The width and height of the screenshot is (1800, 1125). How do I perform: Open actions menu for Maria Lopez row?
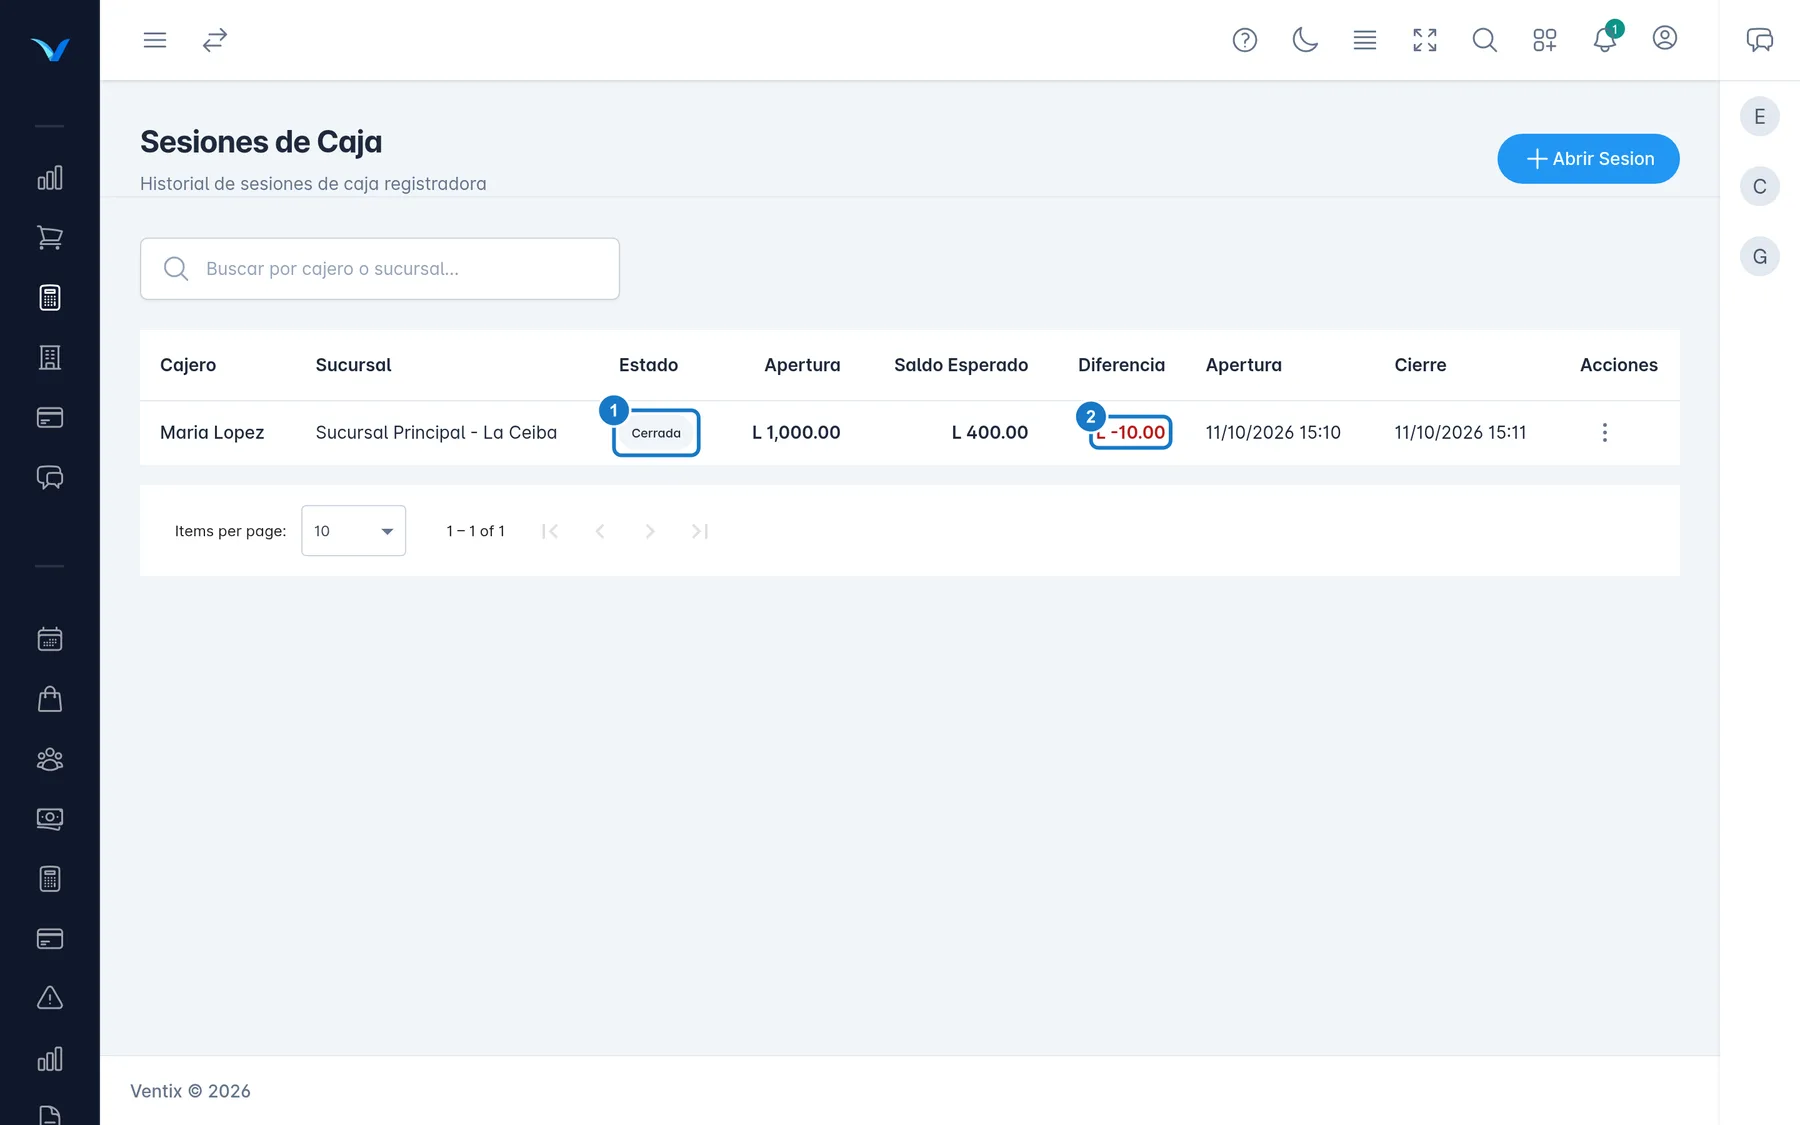pos(1605,433)
